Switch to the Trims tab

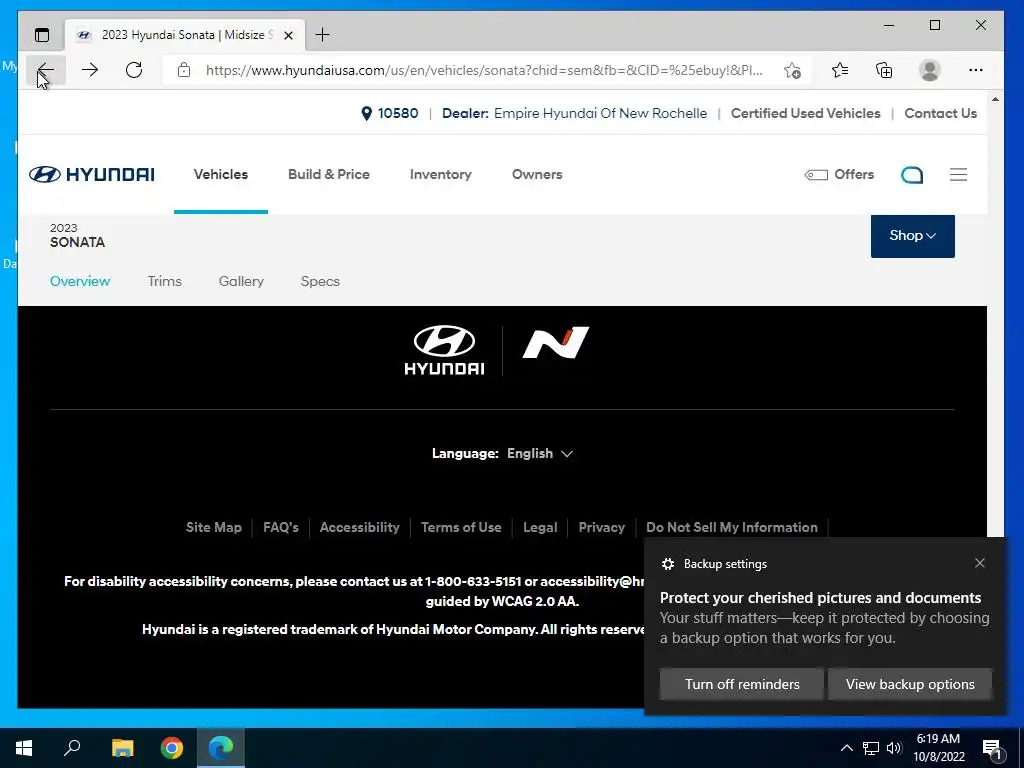tap(165, 281)
